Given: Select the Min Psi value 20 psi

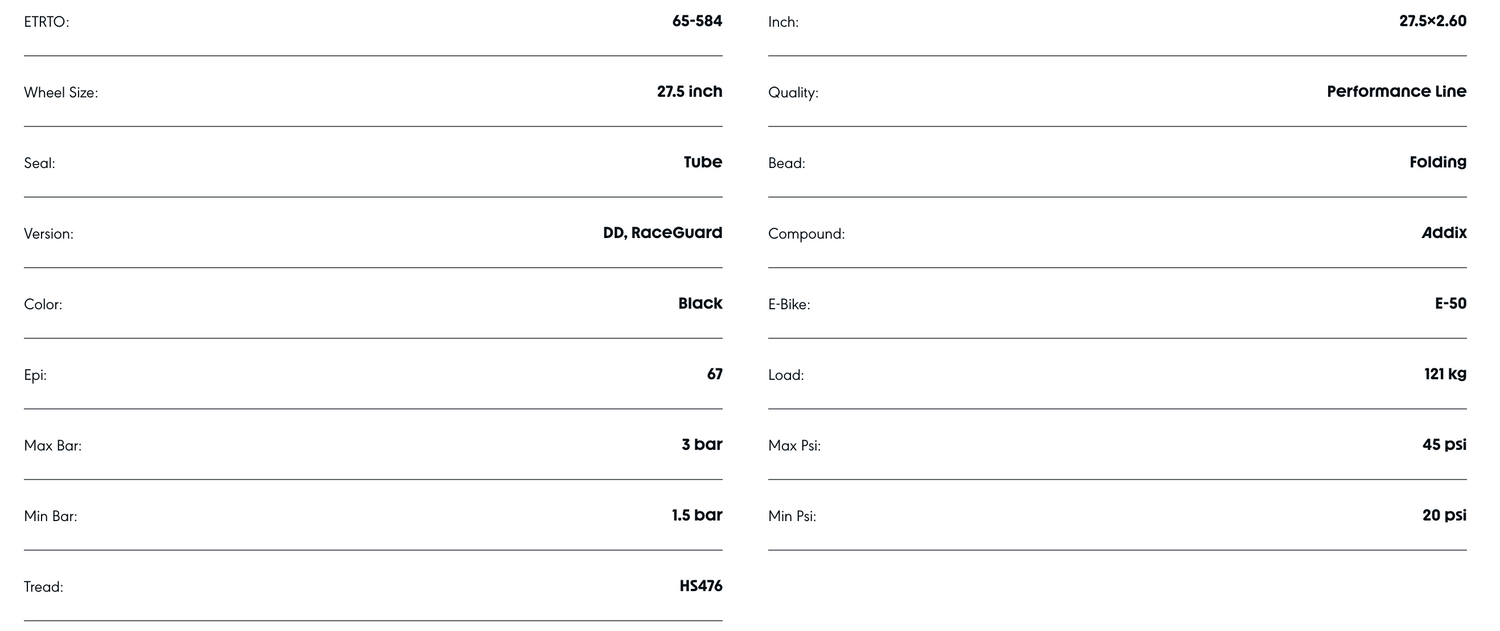Looking at the screenshot, I should (x=1444, y=515).
